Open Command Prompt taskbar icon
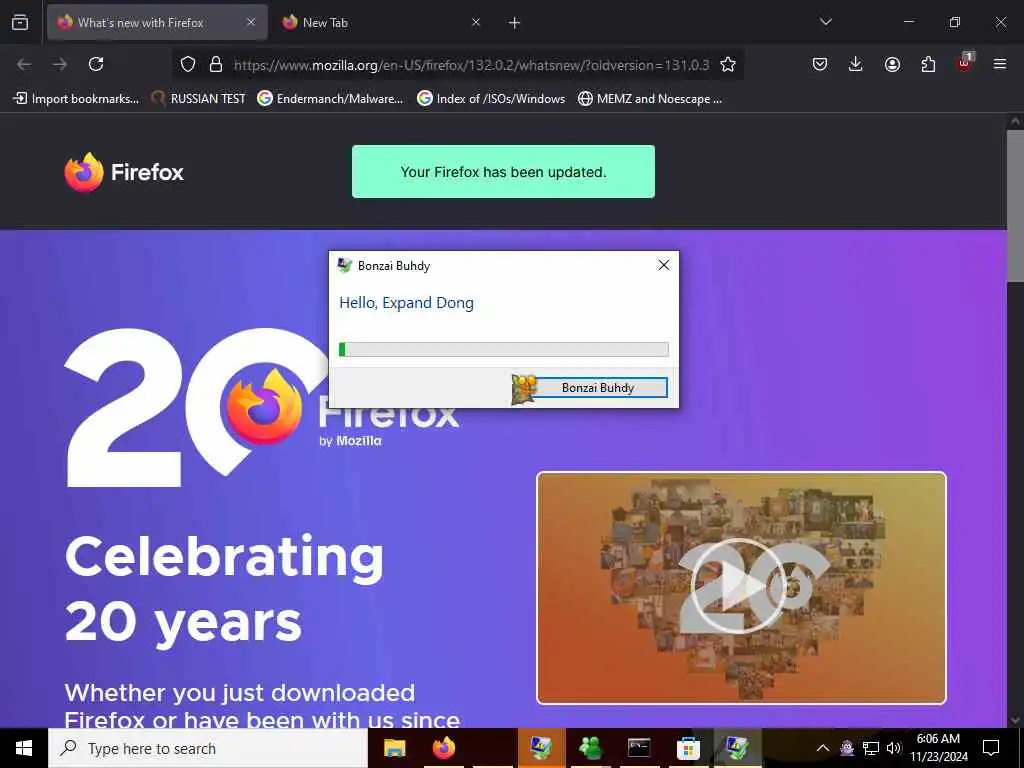 pyautogui.click(x=639, y=748)
